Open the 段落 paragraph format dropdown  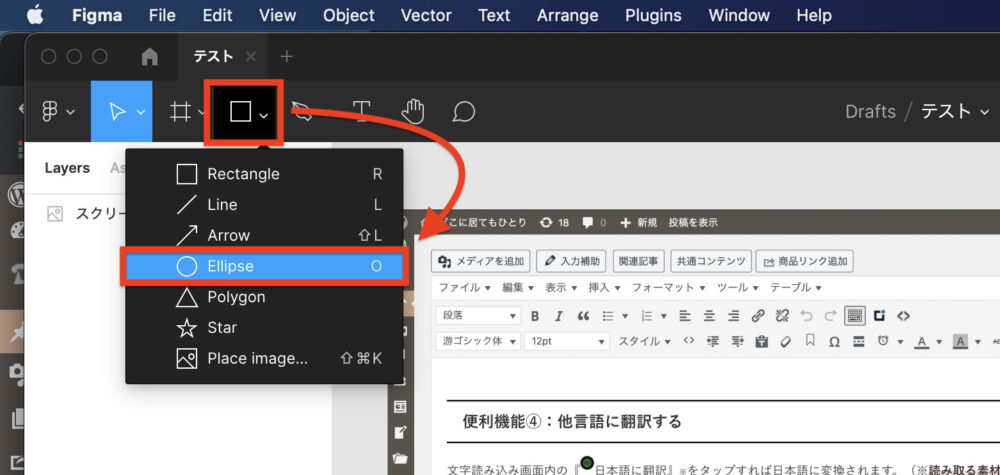point(478,315)
